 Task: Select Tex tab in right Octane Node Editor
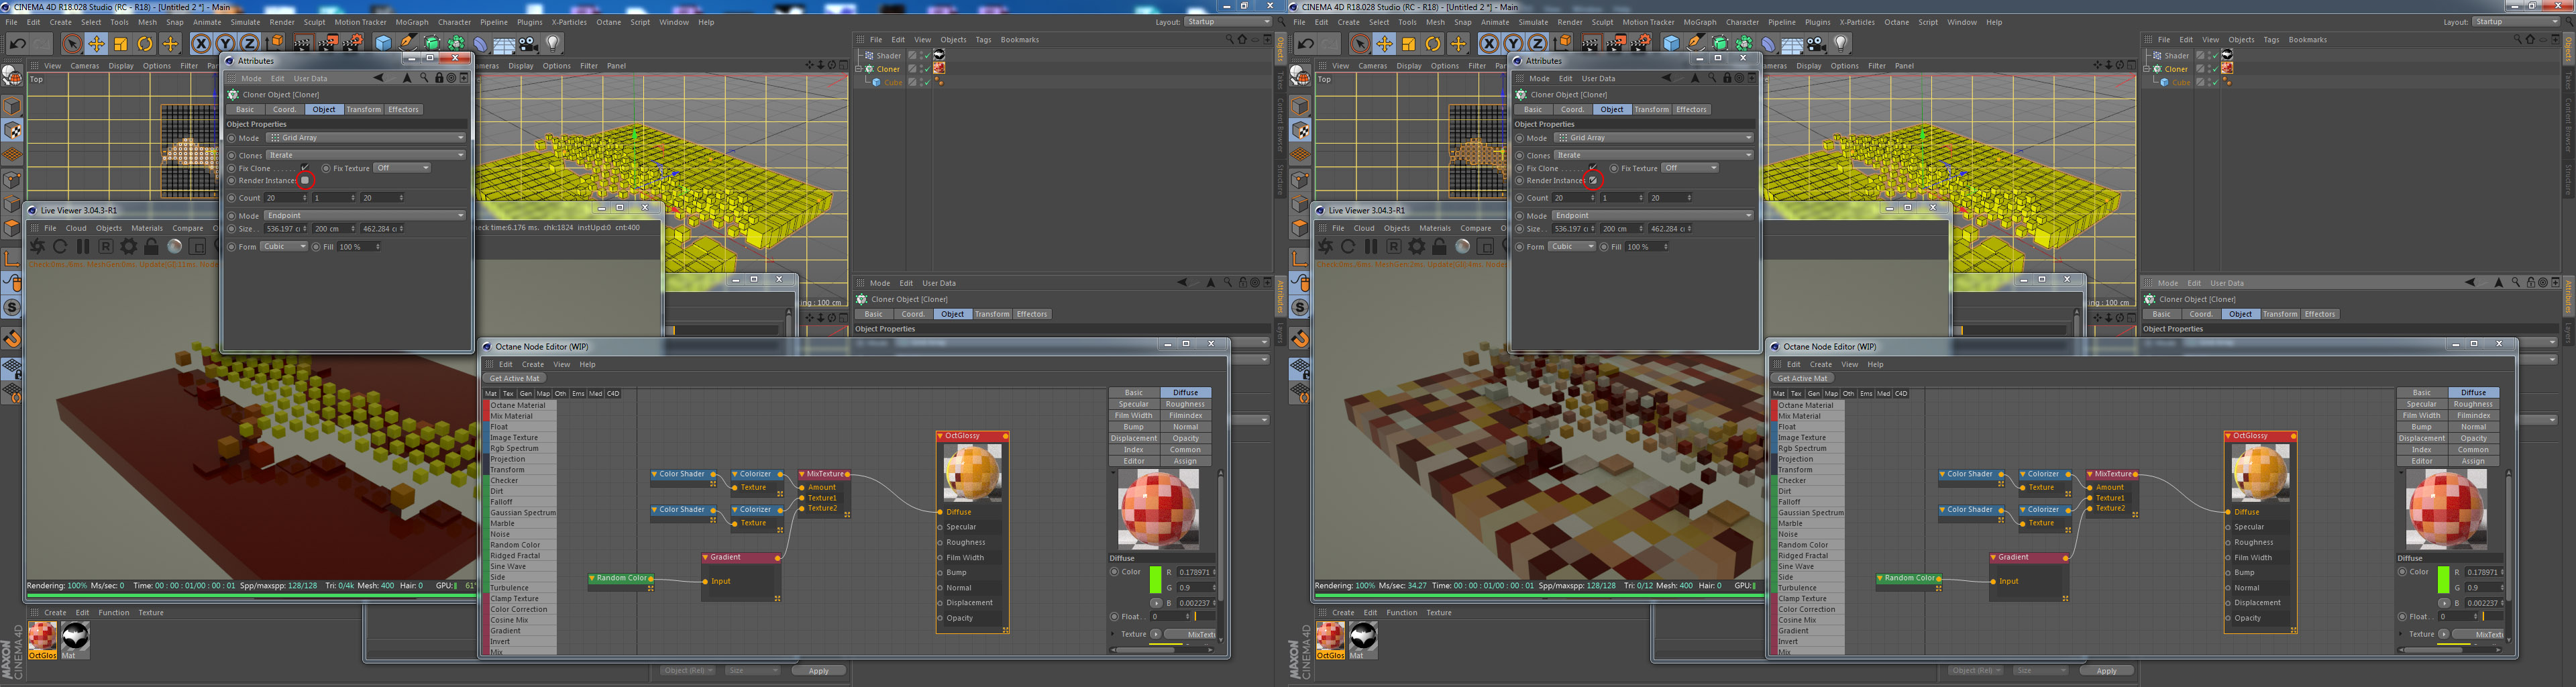pyautogui.click(x=1796, y=393)
